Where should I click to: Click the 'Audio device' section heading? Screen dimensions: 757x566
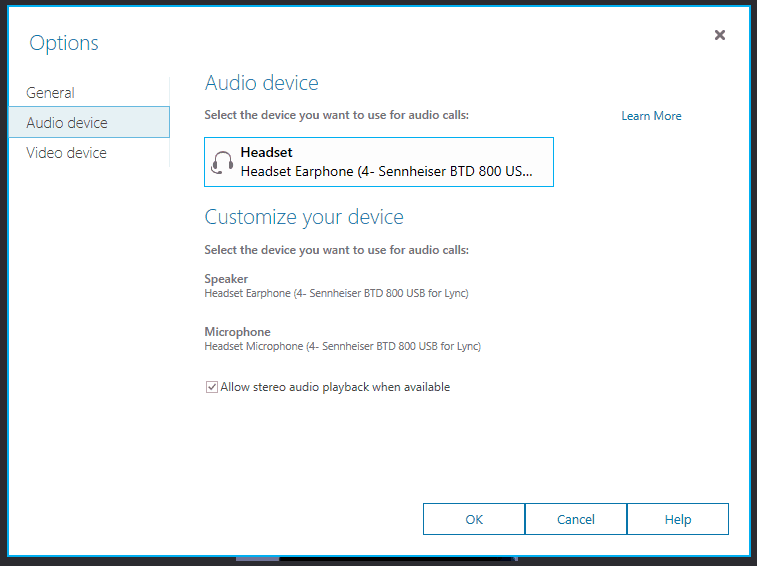261,83
